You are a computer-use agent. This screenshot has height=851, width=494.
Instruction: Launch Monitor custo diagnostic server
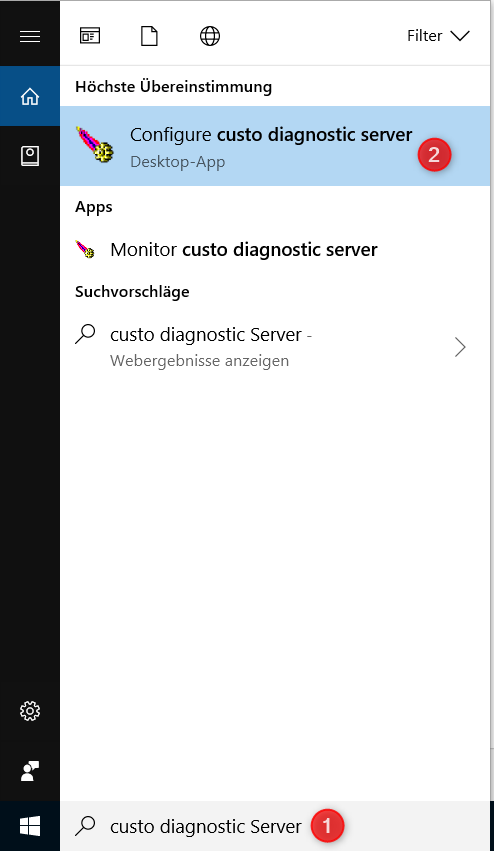[275, 250]
